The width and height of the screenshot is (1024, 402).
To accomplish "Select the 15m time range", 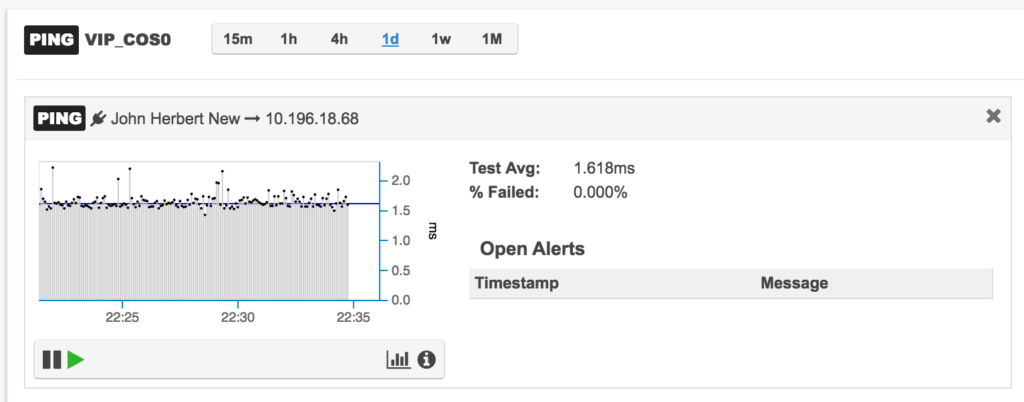I will (238, 39).
